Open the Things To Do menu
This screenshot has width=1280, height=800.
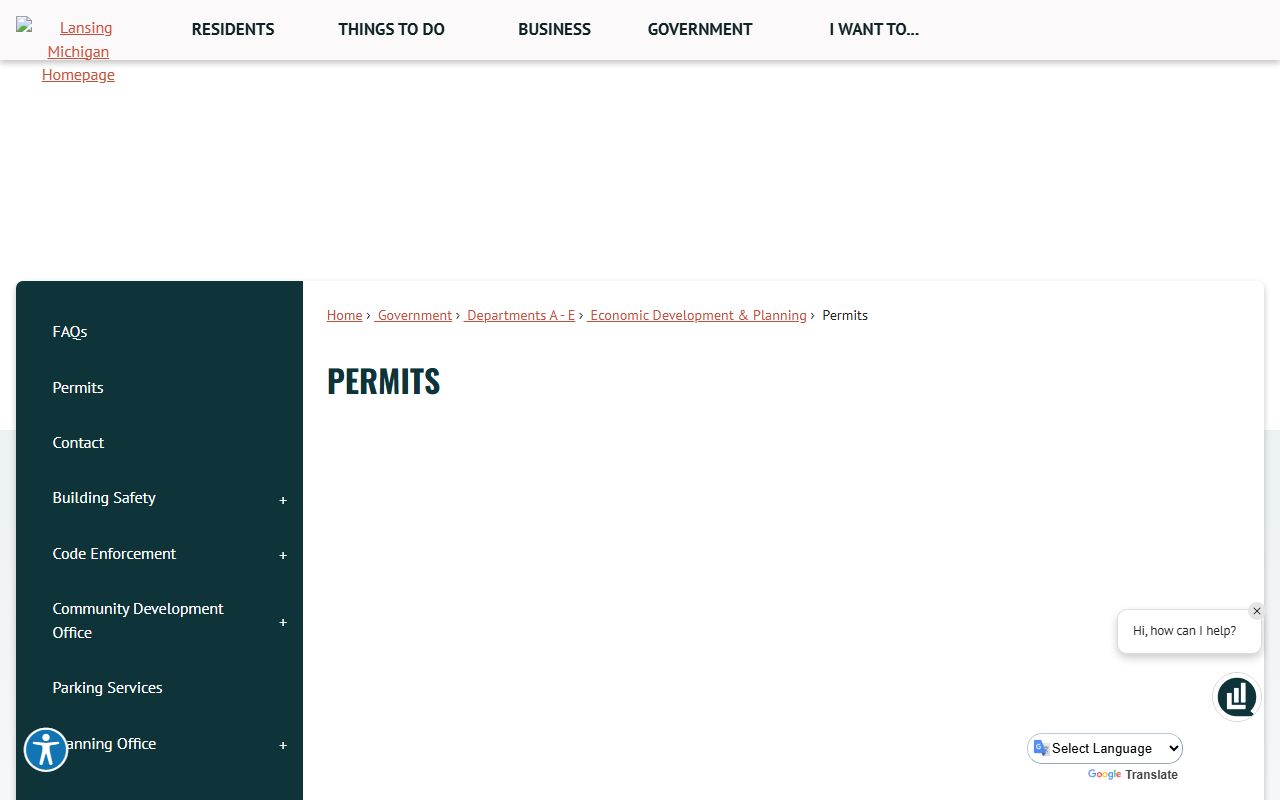(391, 29)
